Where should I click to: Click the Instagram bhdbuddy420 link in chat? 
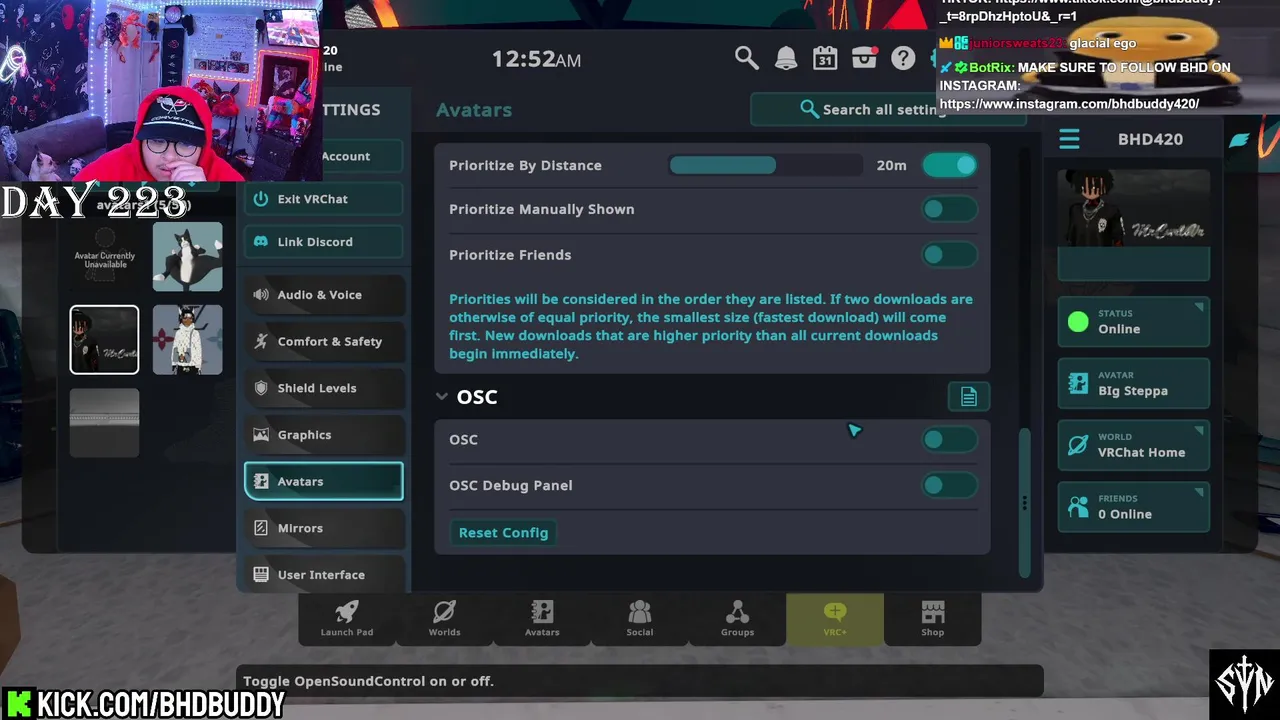[x=1069, y=104]
